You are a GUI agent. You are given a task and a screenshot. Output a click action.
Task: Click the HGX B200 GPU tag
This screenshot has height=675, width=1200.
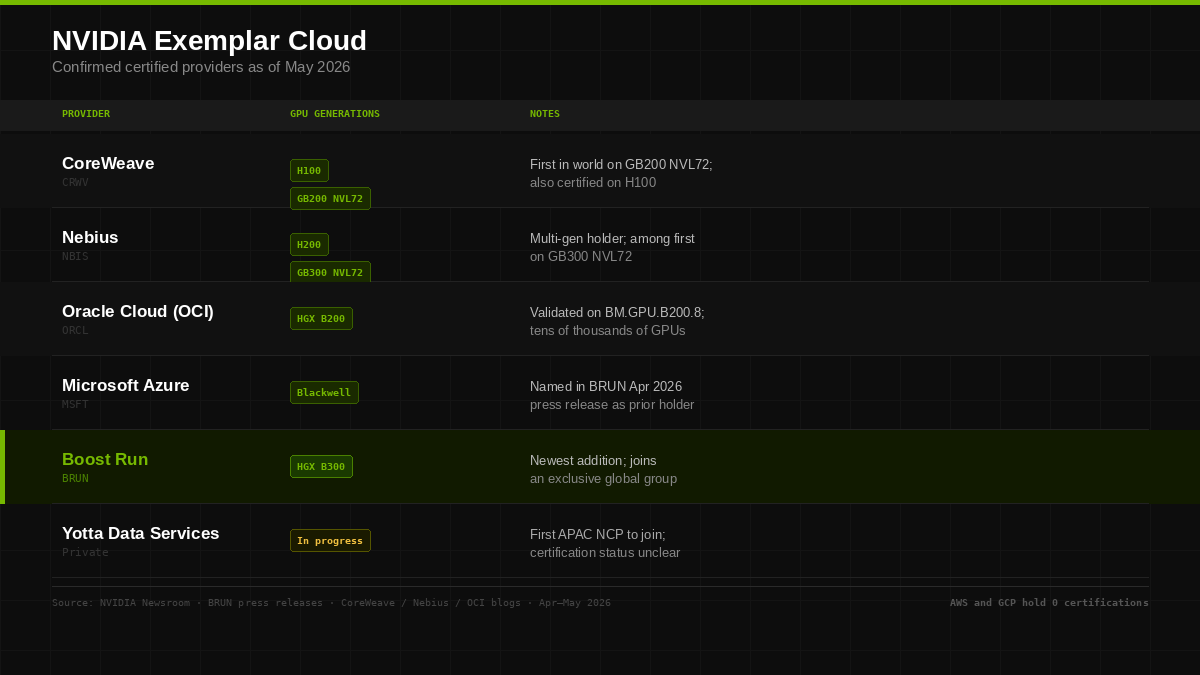321,319
